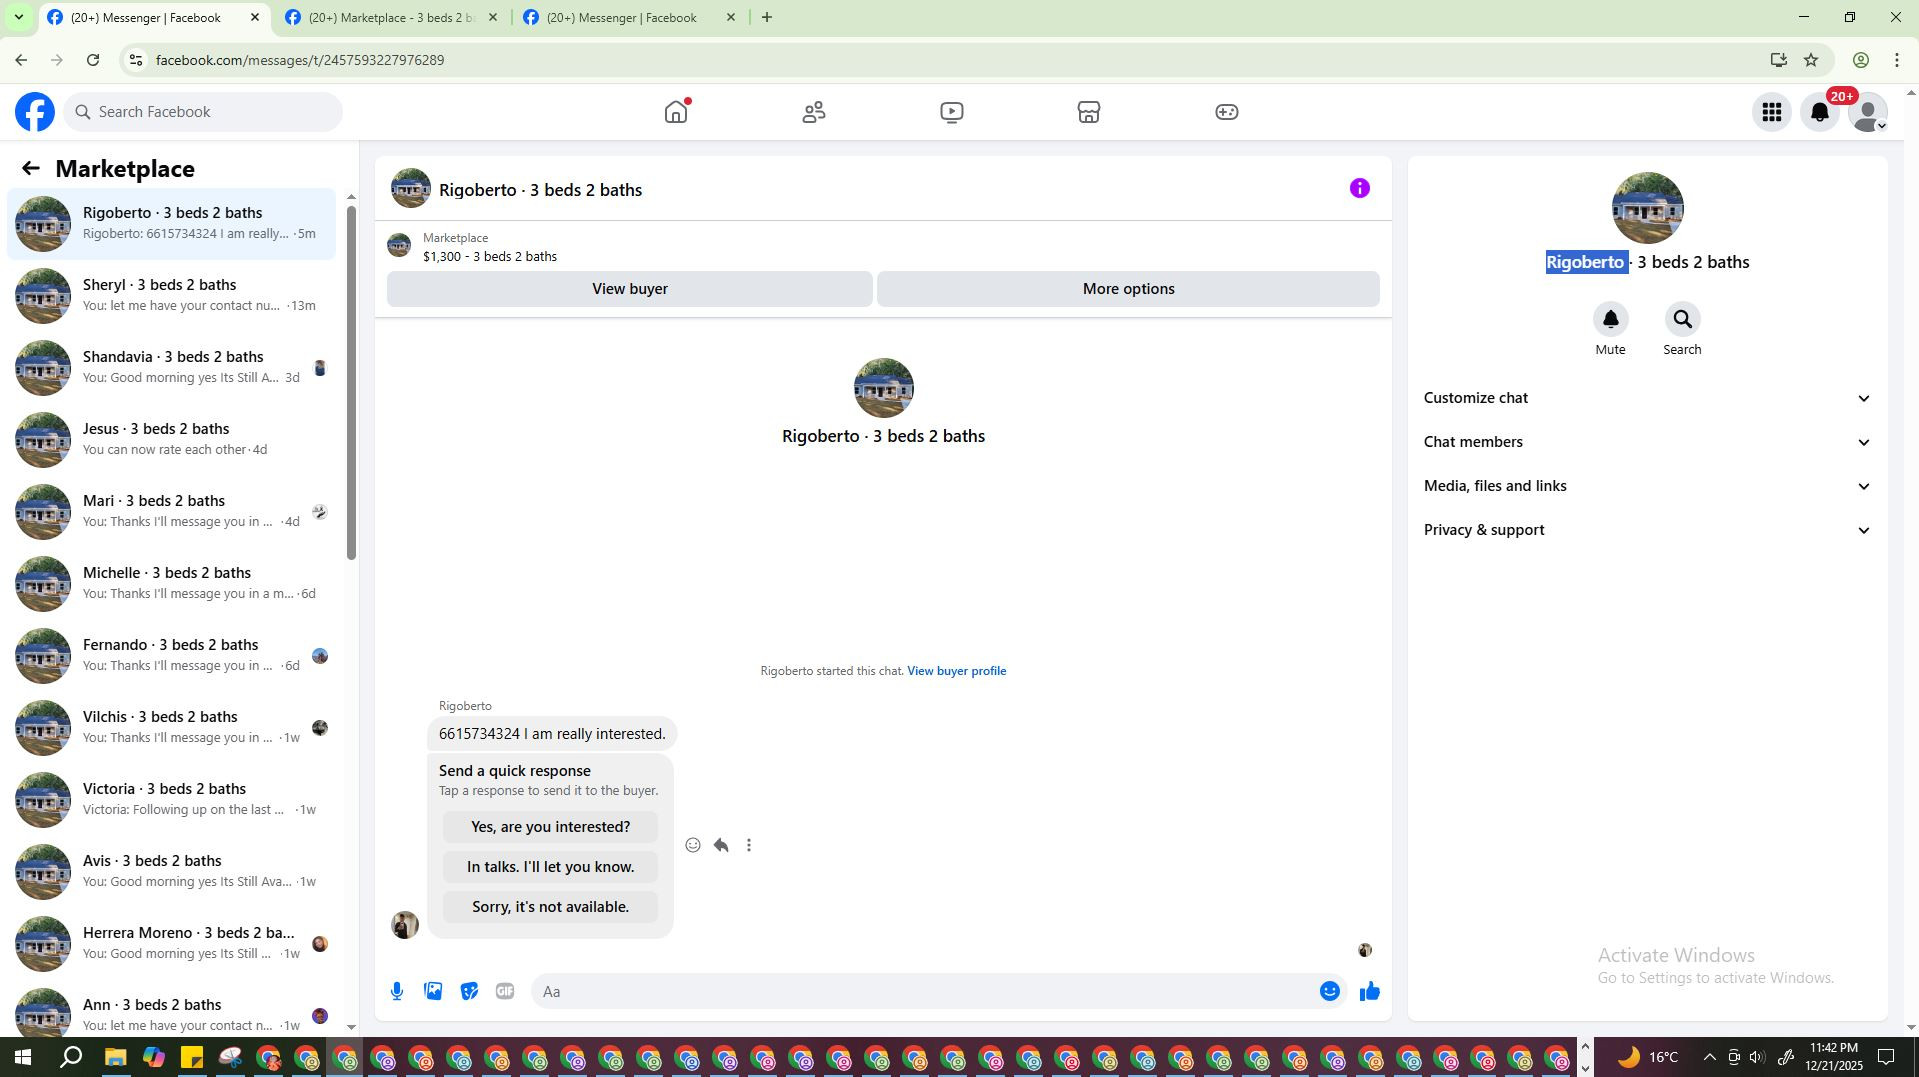Image resolution: width=1919 pixels, height=1077 pixels.
Task: Click the Aa message input field
Action: click(x=925, y=991)
